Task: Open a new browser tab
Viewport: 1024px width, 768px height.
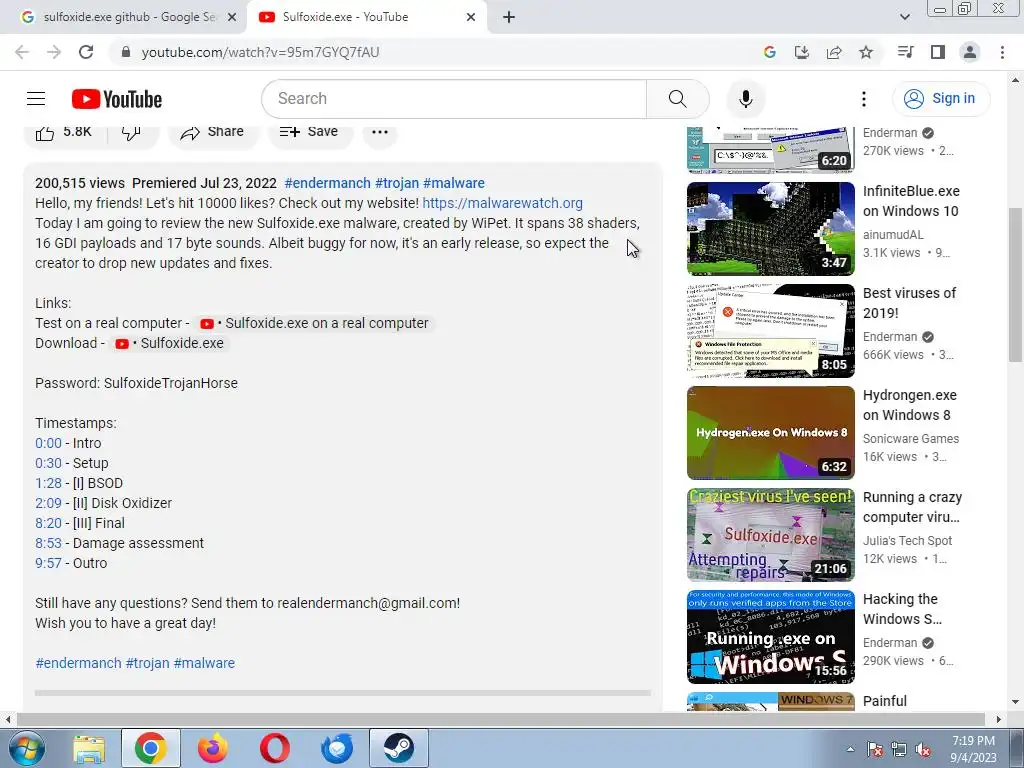Action: 509,17
